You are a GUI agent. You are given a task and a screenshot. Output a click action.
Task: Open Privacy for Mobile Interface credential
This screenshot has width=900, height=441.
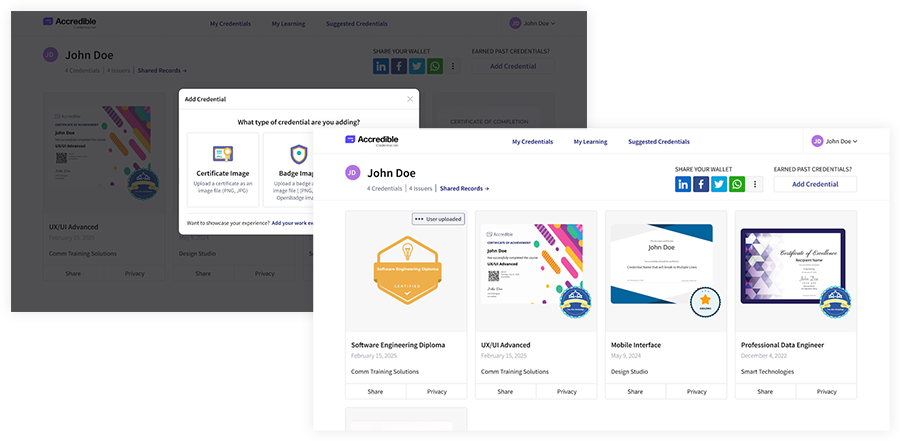point(697,392)
